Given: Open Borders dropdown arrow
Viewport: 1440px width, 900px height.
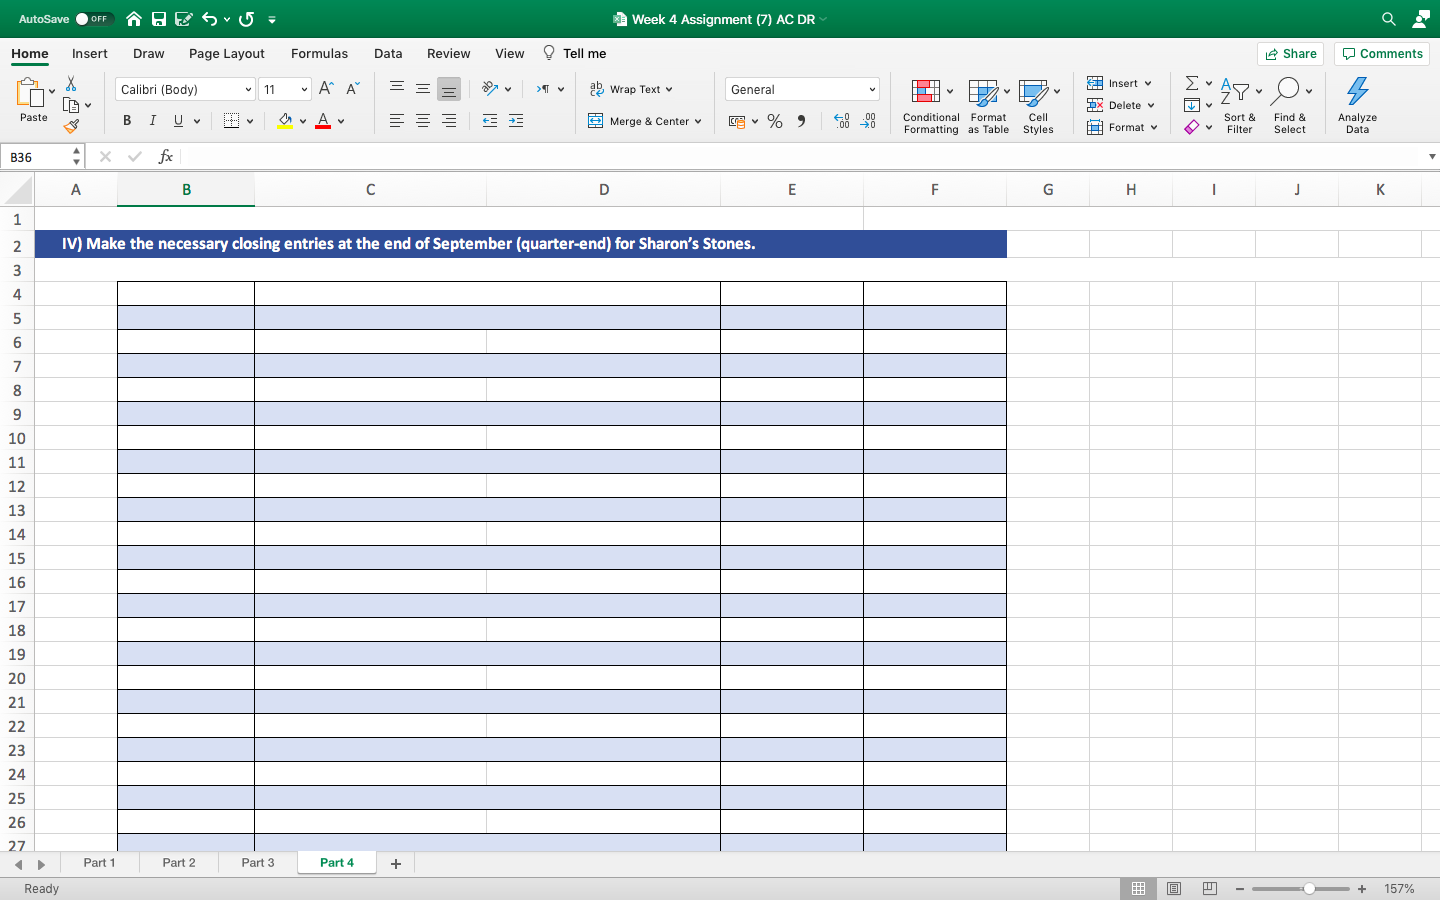Looking at the screenshot, I should pos(250,121).
